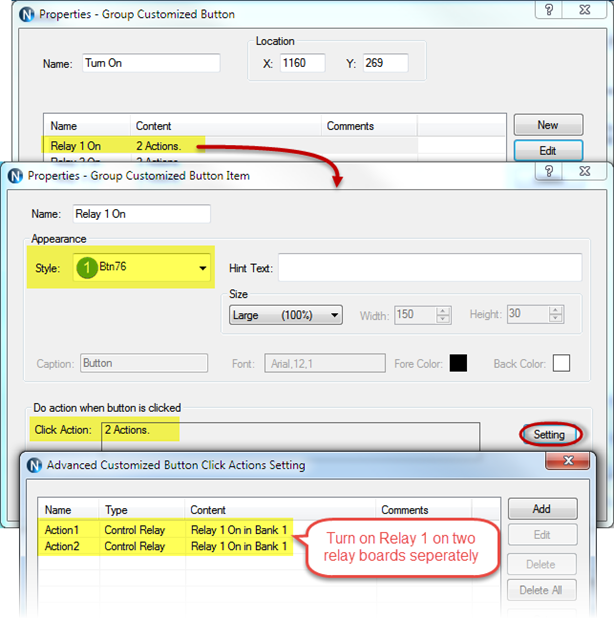Click the Name column header in button list
Image resolution: width=614 pixels, height=619 pixels.
point(87,126)
